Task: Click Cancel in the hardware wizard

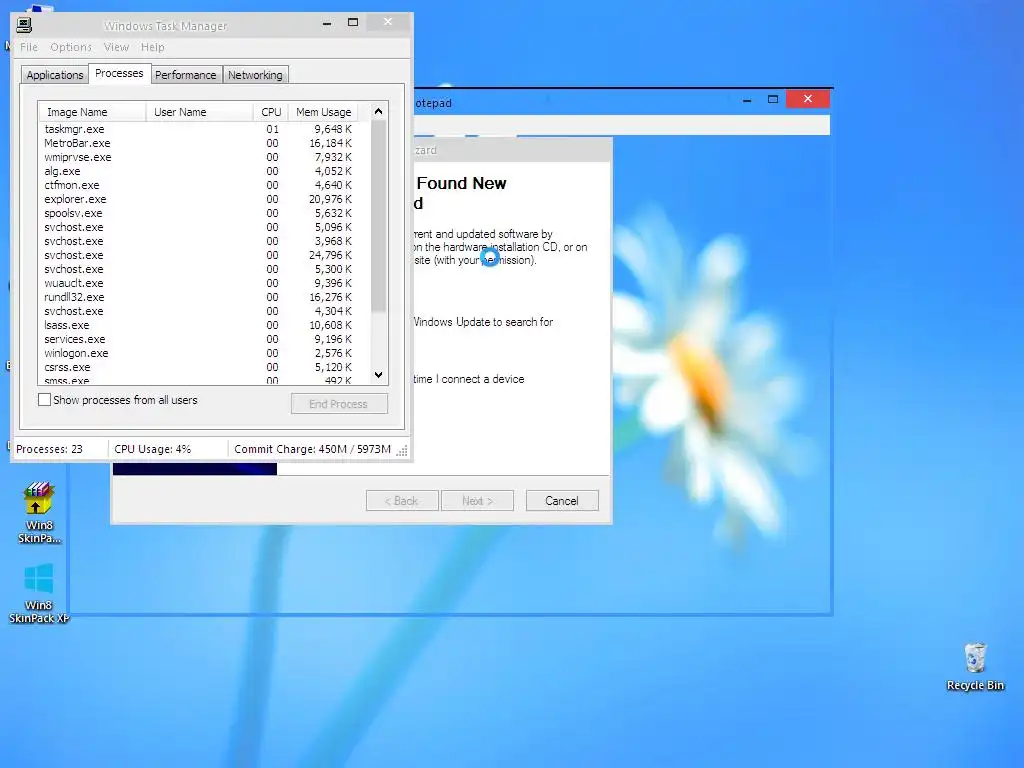Action: pos(562,501)
